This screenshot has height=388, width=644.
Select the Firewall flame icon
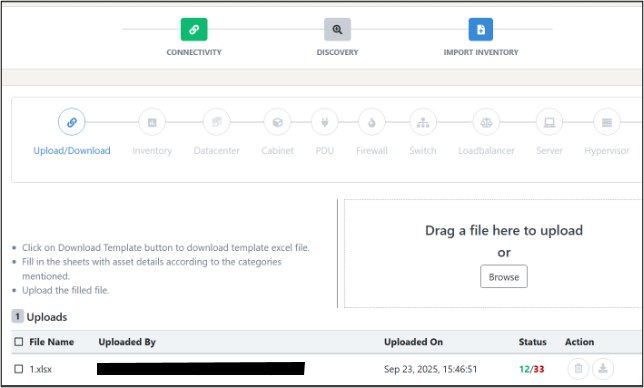coord(372,122)
